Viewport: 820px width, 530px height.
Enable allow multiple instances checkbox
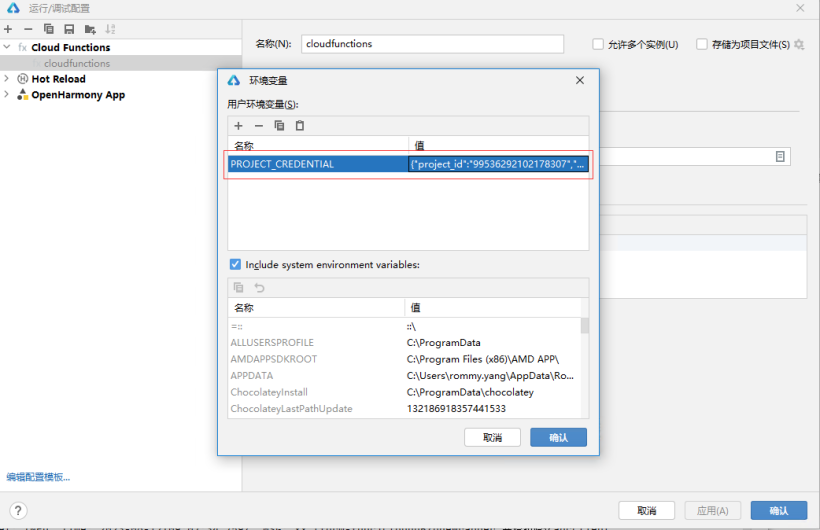[x=598, y=44]
